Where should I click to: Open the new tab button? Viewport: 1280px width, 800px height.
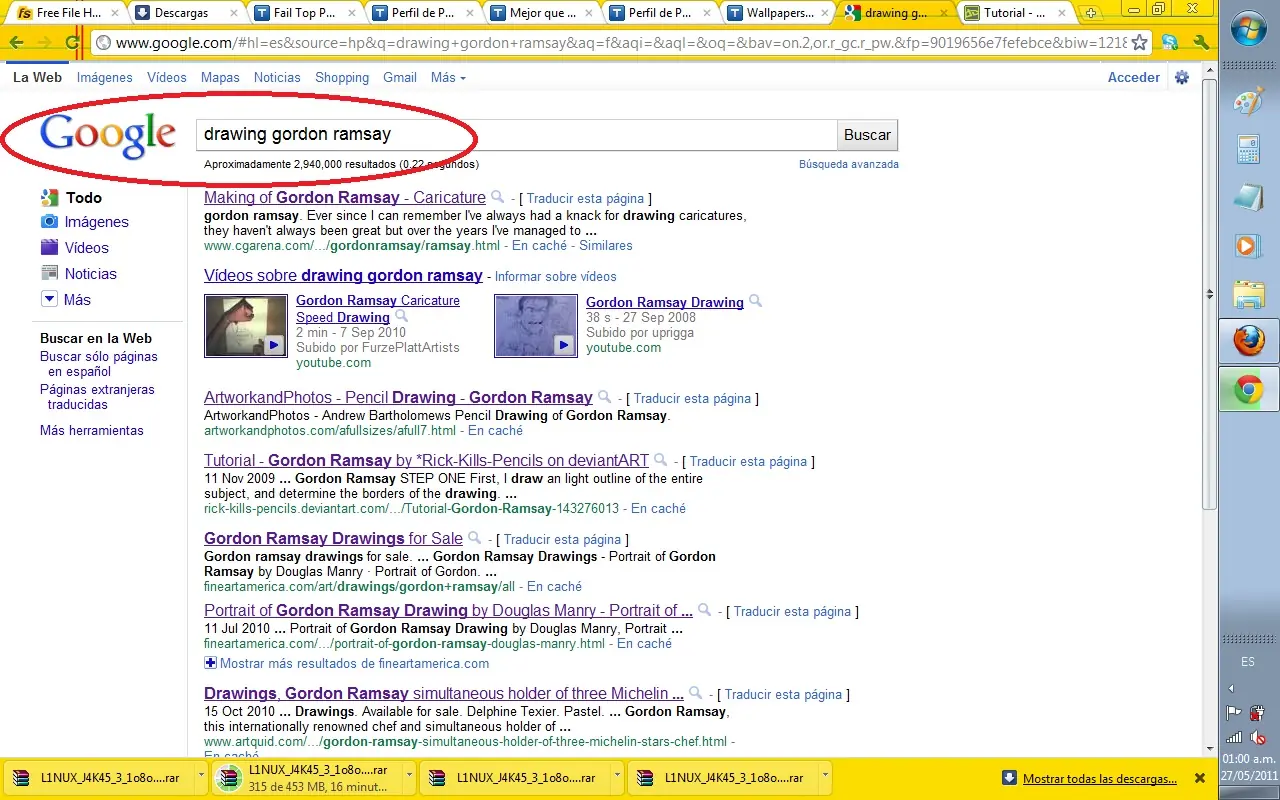tap(1091, 13)
